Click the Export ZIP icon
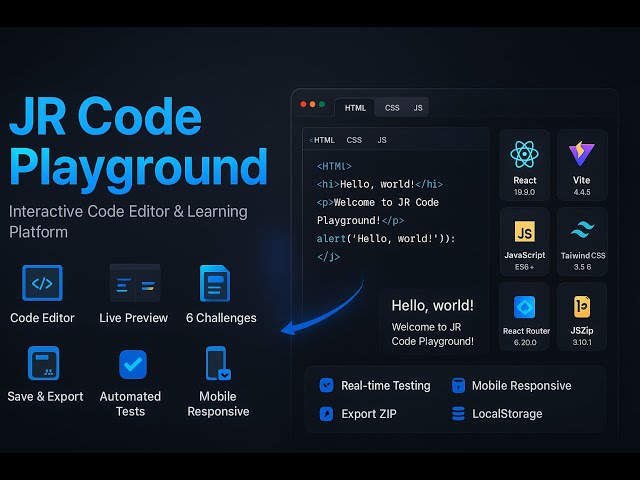640x480 pixels. tap(327, 414)
